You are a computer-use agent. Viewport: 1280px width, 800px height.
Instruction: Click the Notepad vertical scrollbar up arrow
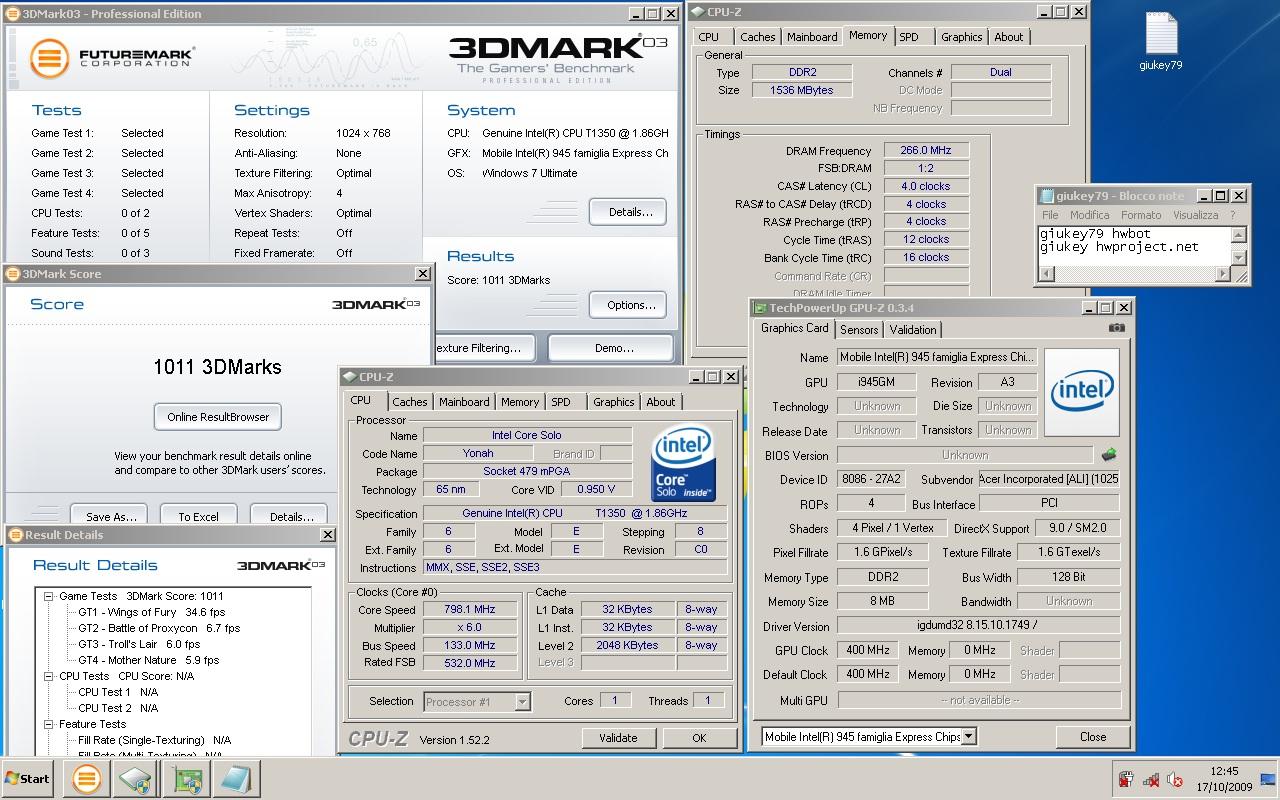tap(1239, 235)
